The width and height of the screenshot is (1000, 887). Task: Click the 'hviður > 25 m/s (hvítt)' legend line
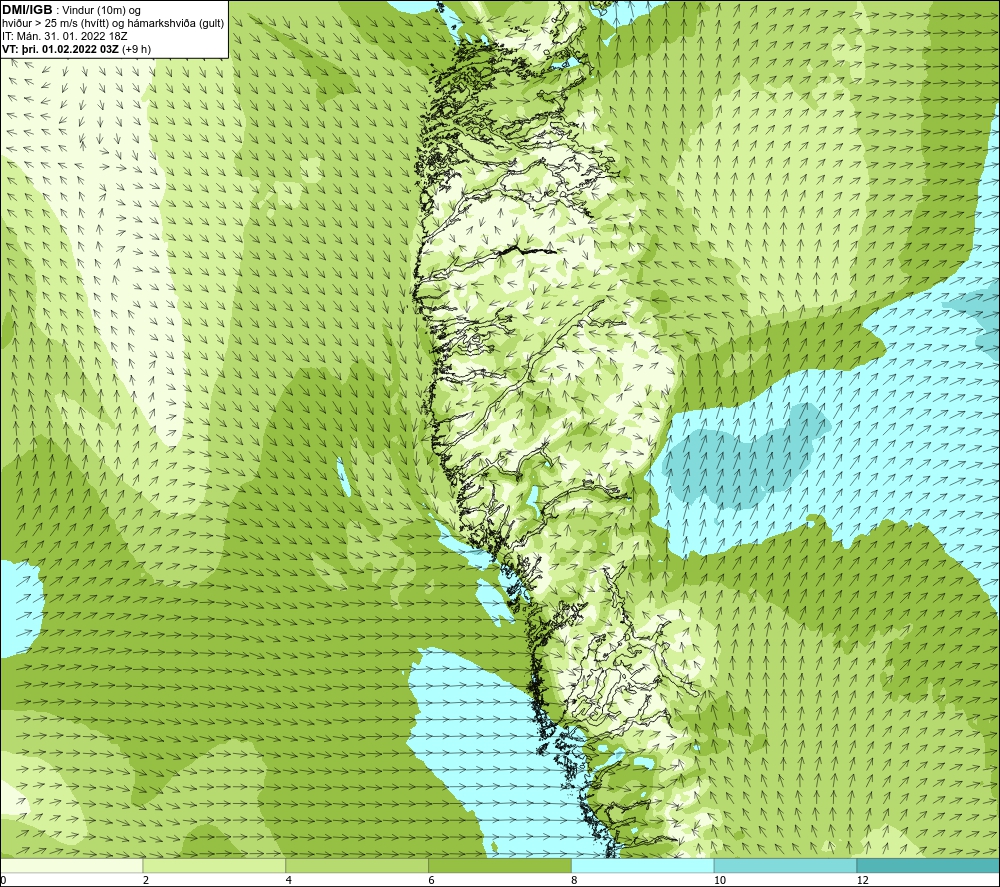coord(113,24)
